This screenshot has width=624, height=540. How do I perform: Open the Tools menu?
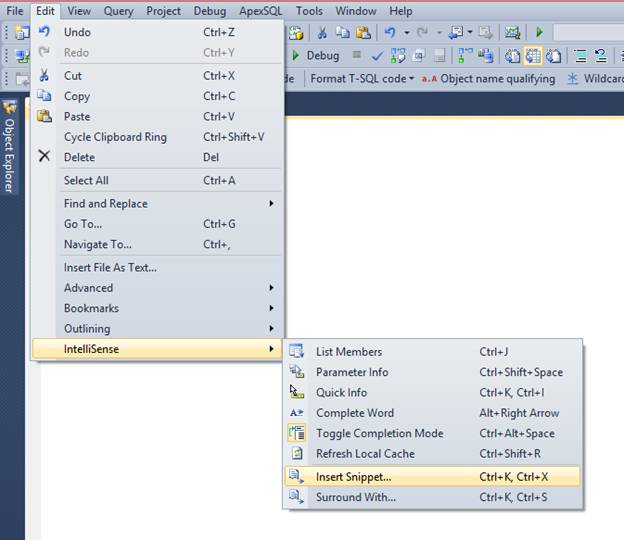309,11
